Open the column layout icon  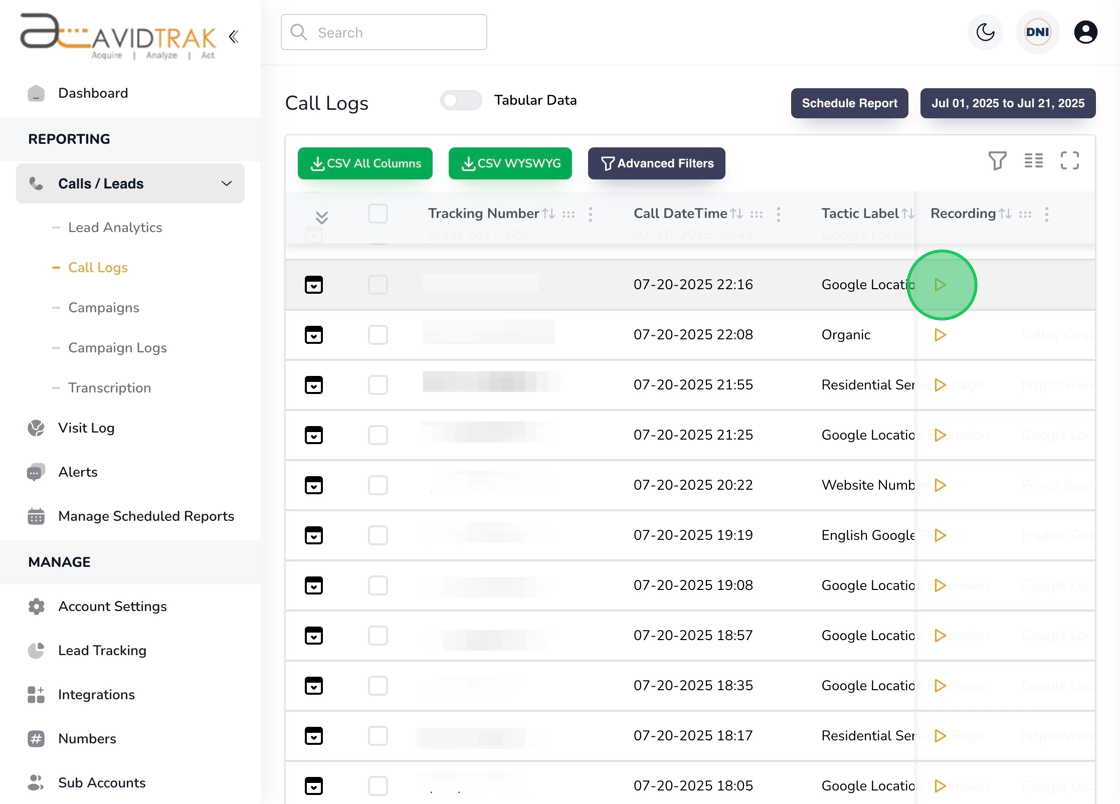tap(1034, 161)
